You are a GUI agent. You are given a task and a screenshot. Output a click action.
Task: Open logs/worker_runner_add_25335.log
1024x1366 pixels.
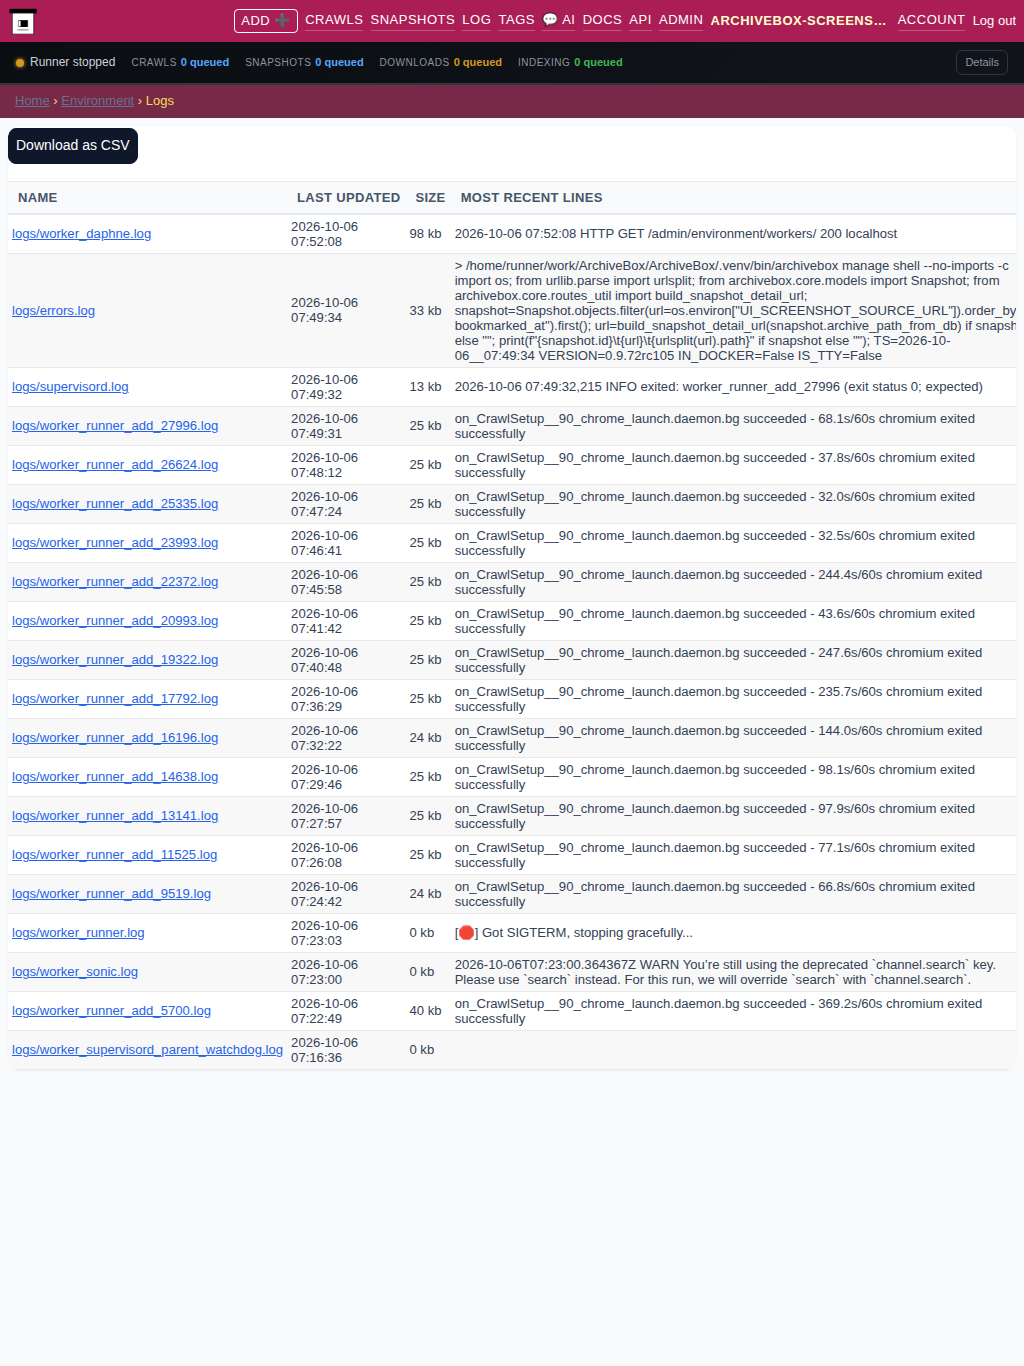pos(115,504)
